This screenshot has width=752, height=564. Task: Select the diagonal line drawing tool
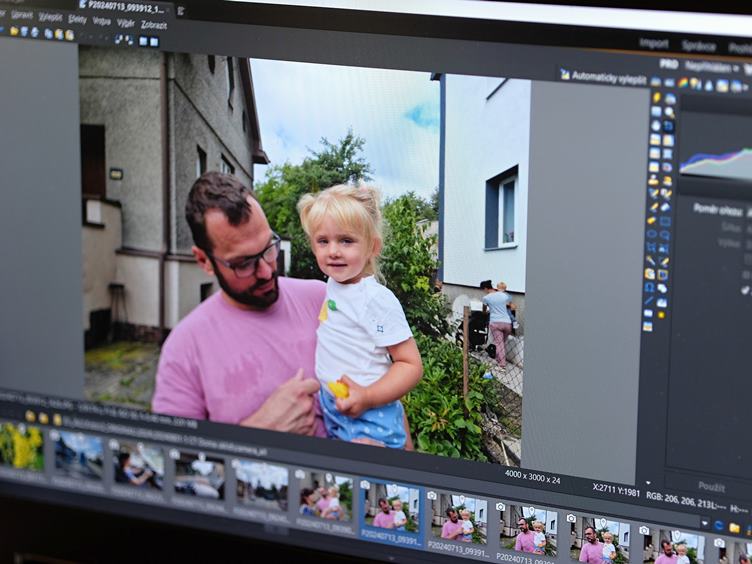649,300
